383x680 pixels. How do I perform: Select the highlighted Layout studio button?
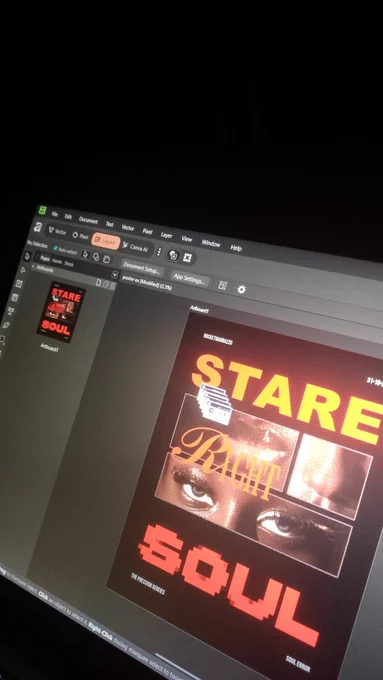105,242
